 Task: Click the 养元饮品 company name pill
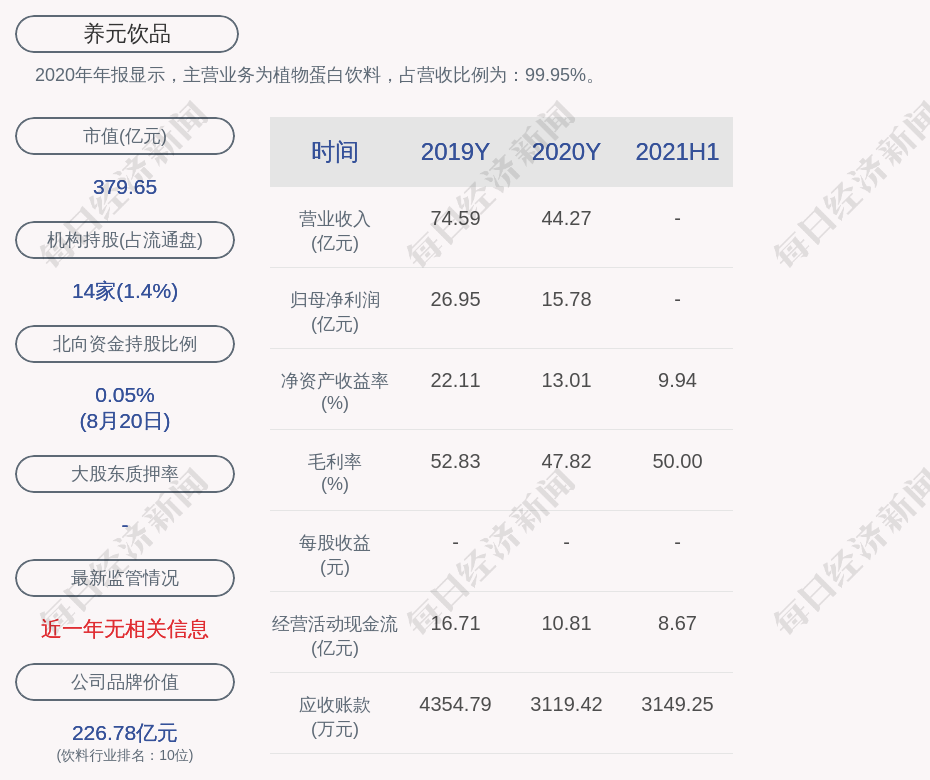[x=127, y=34]
